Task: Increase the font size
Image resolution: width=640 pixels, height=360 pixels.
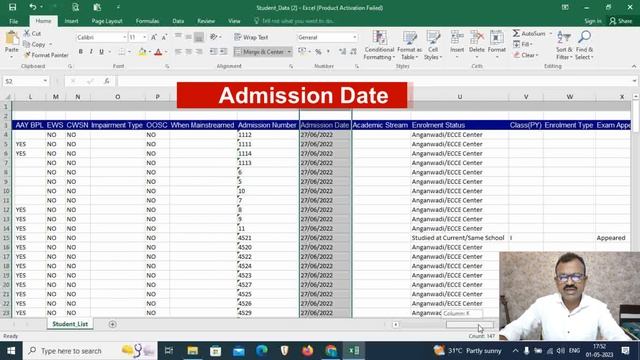Action: tap(154, 37)
